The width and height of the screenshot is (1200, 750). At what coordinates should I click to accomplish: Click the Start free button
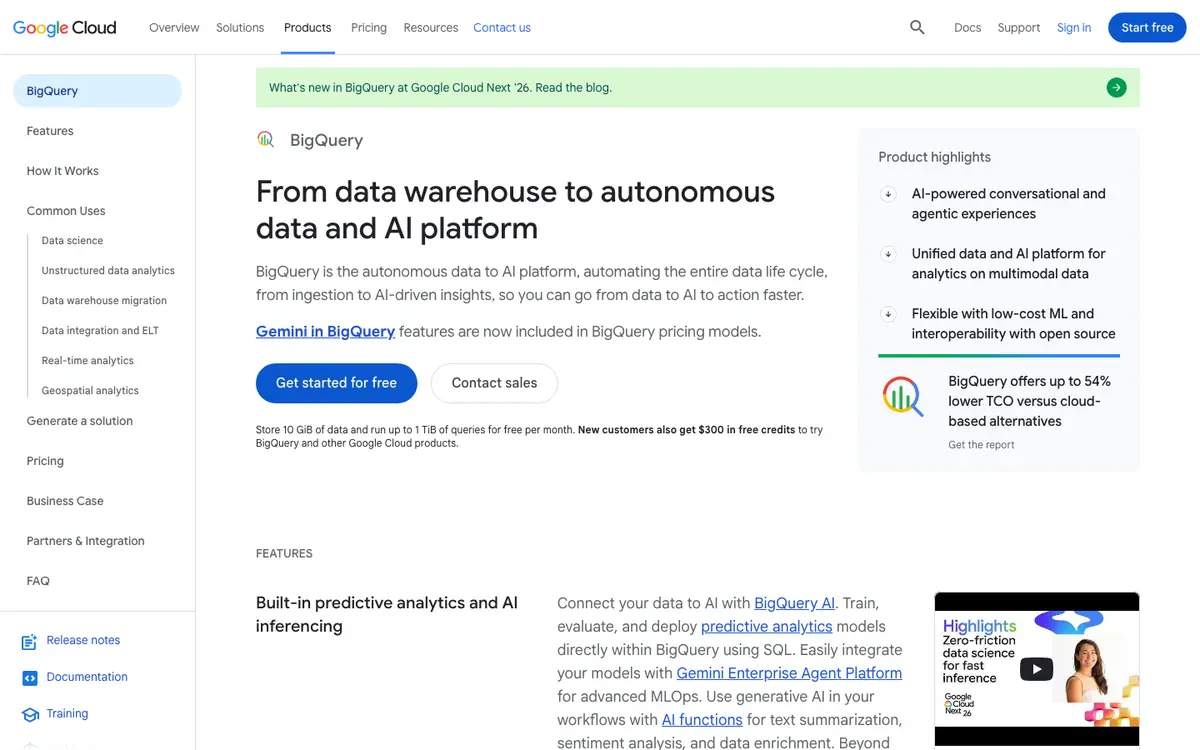[1147, 28]
